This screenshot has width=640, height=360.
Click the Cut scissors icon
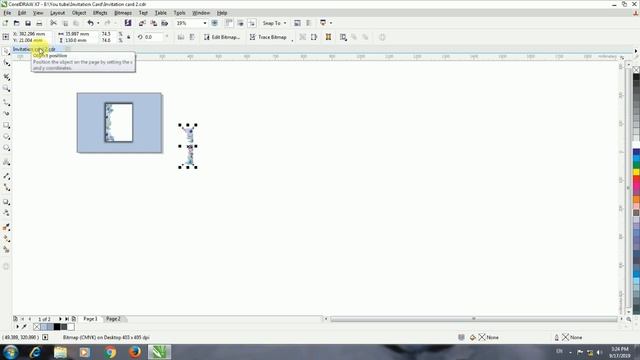pos(53,23)
